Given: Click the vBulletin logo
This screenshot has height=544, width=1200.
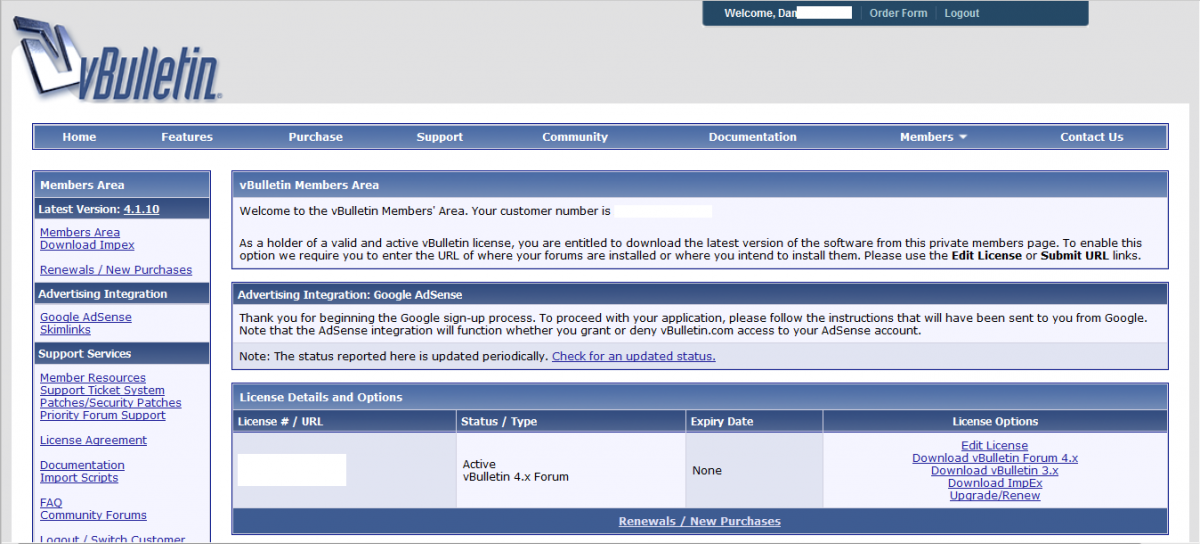Looking at the screenshot, I should [x=118, y=60].
